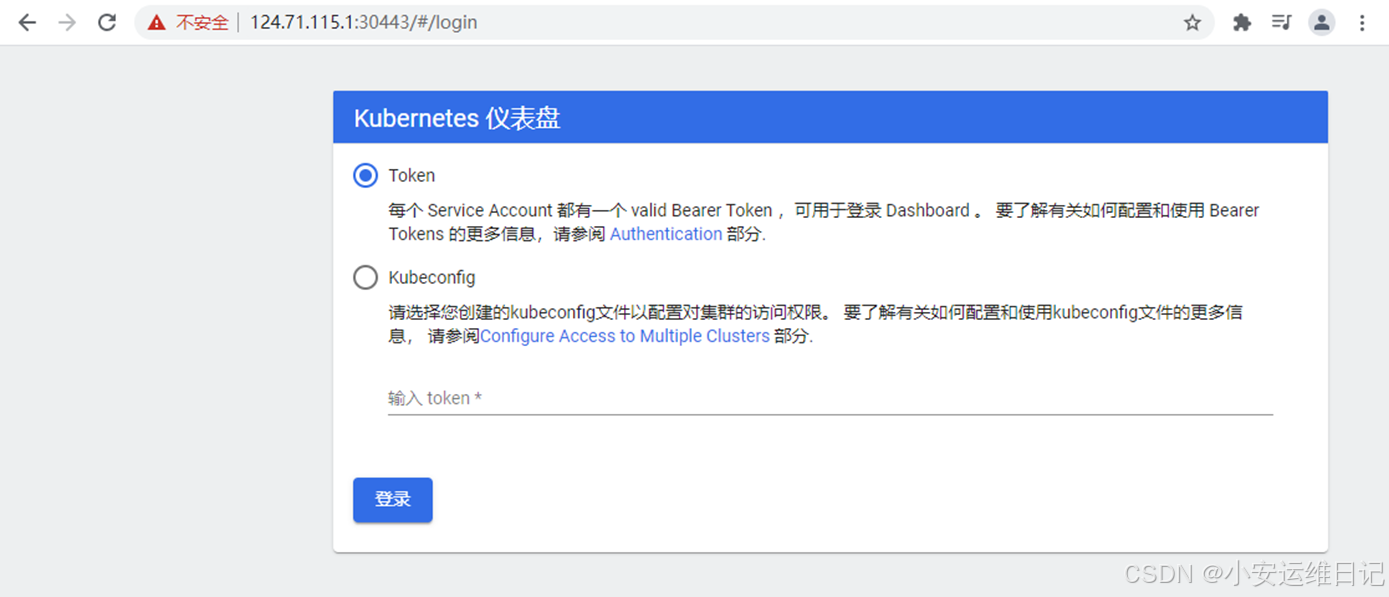
Task: Click the Token option label text
Action: tap(412, 176)
